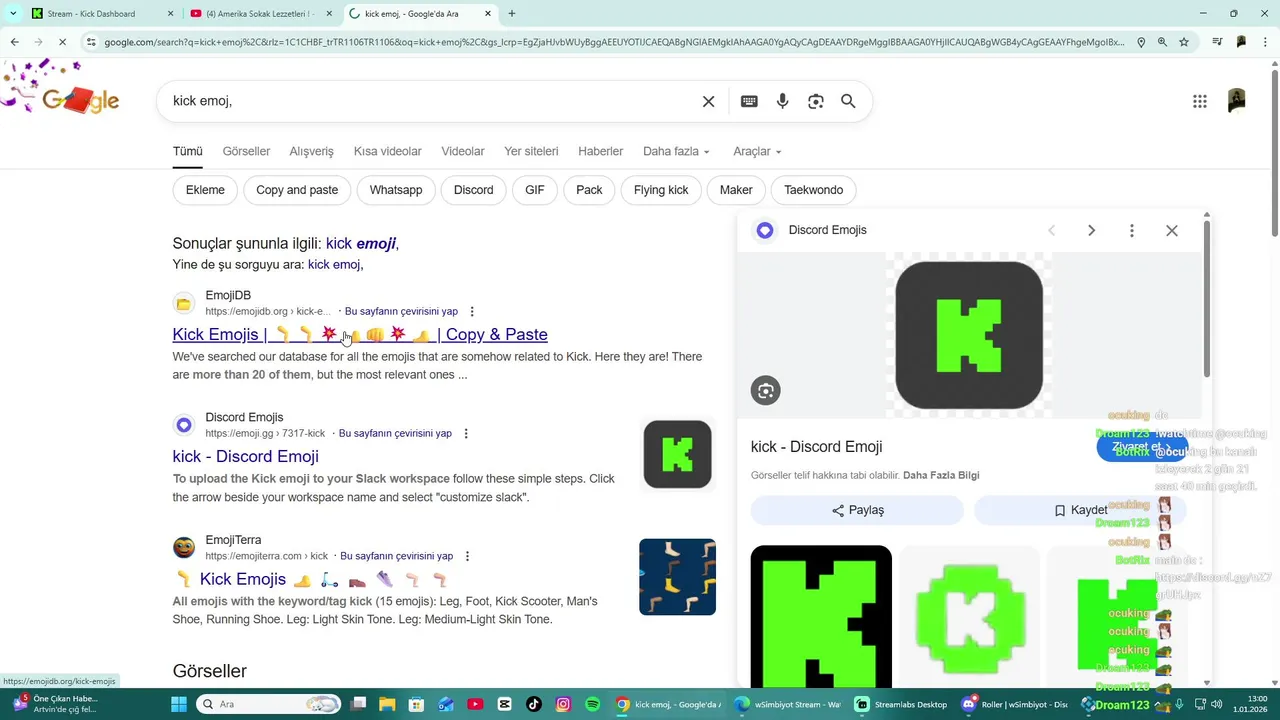The image size is (1280, 720).
Task: Open the kick emoji thumbnail beside emoji.gg result
Action: click(x=678, y=454)
